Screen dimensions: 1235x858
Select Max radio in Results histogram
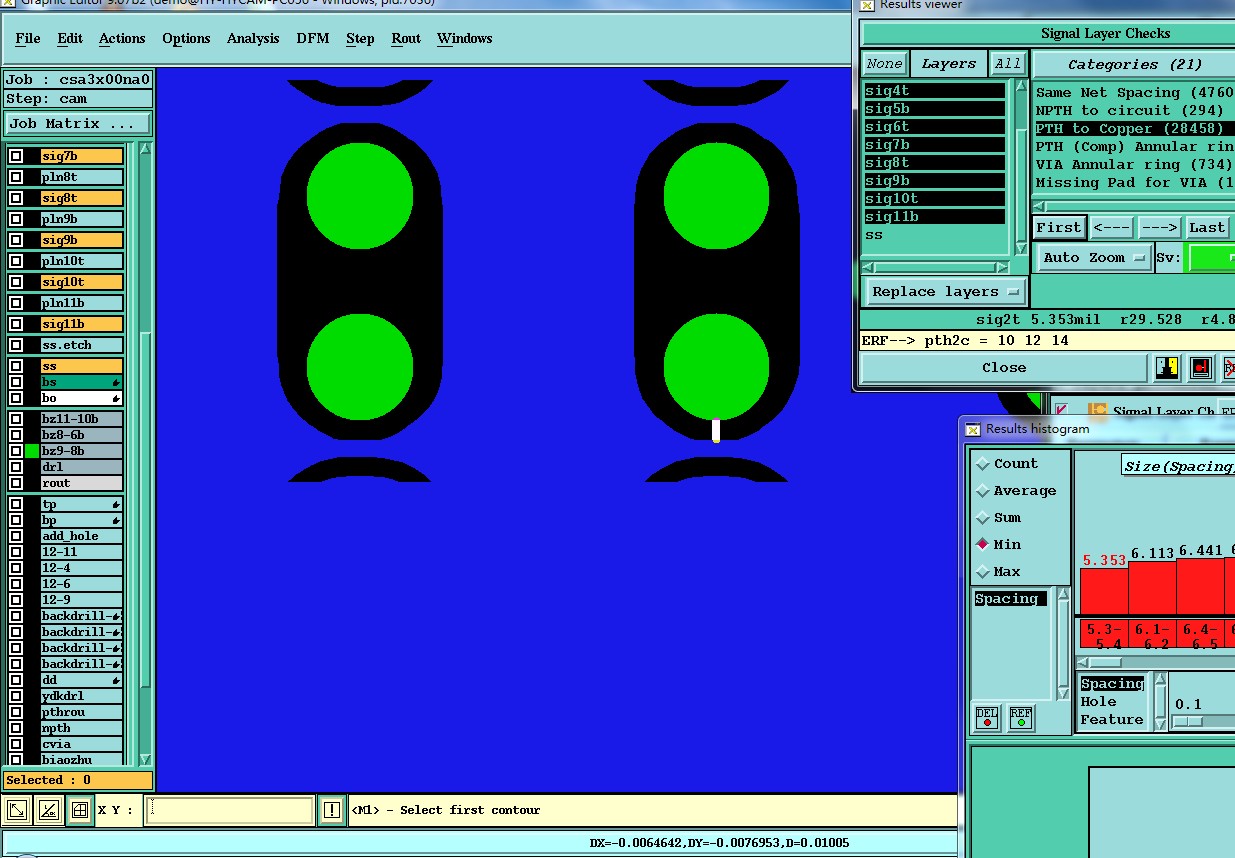pos(983,572)
